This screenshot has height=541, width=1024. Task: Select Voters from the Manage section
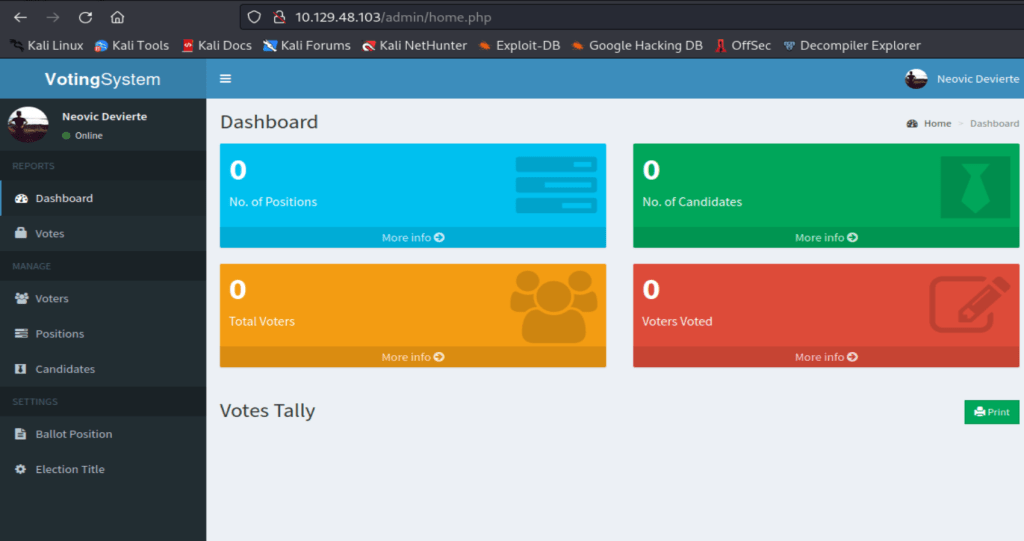pyautogui.click(x=52, y=299)
